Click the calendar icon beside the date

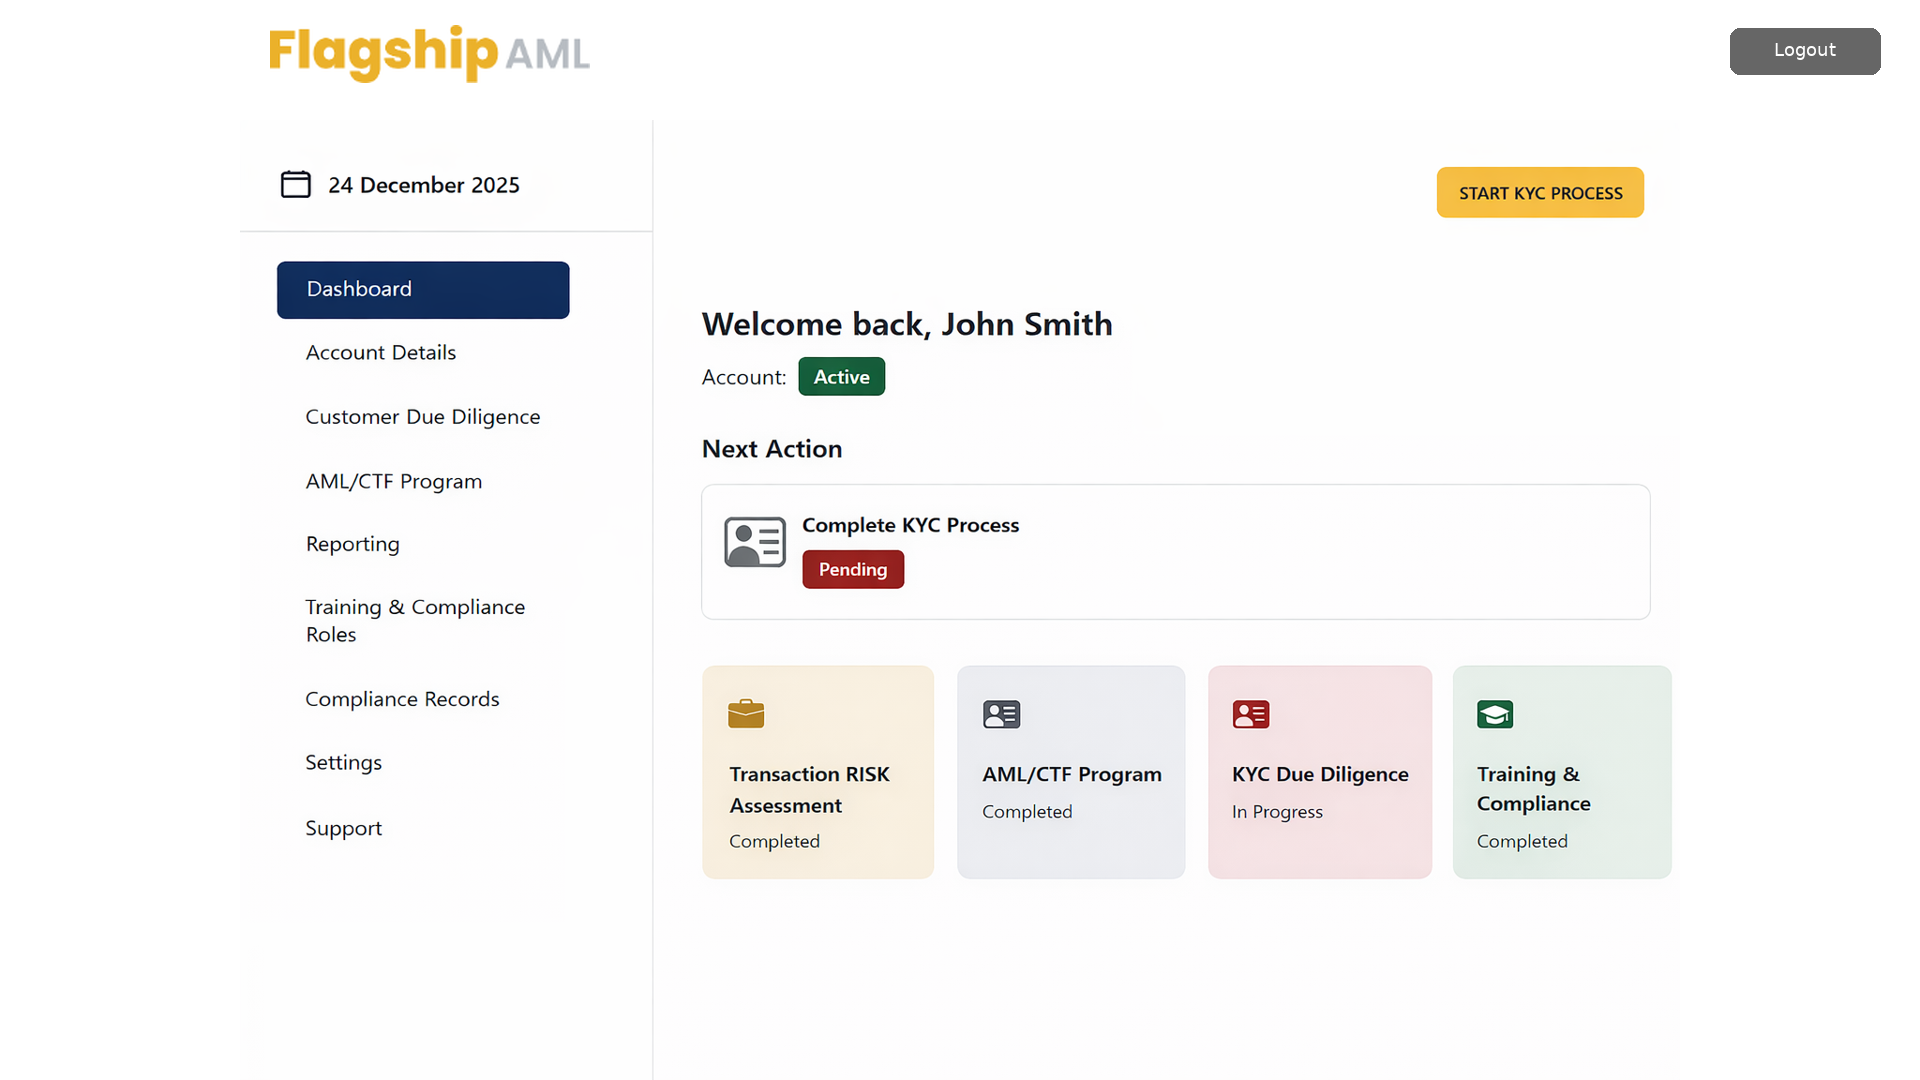(x=295, y=184)
